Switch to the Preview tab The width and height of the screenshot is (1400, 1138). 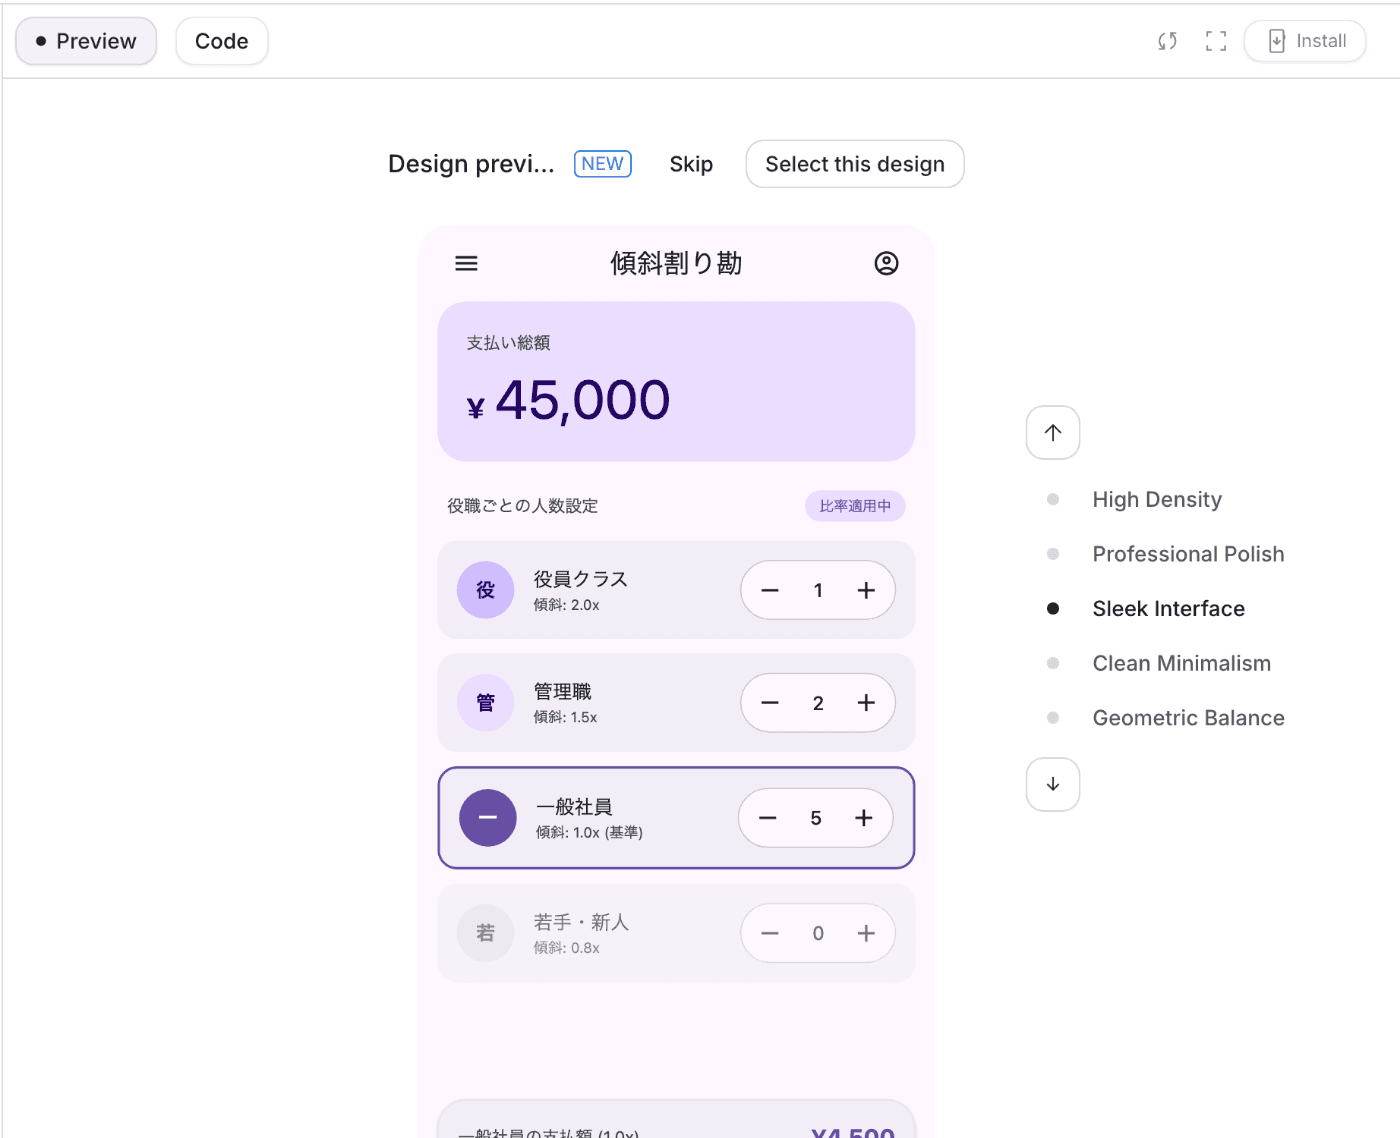point(86,41)
